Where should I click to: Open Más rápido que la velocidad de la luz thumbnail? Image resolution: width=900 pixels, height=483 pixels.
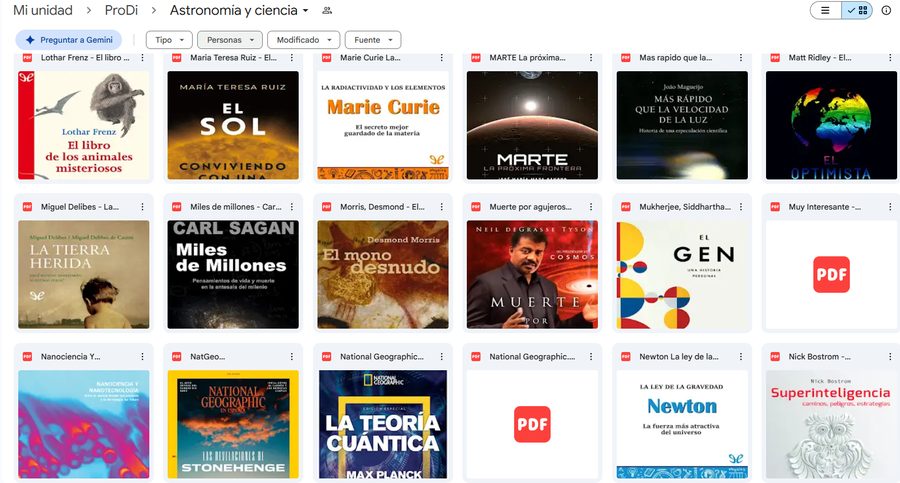pyautogui.click(x=682, y=125)
